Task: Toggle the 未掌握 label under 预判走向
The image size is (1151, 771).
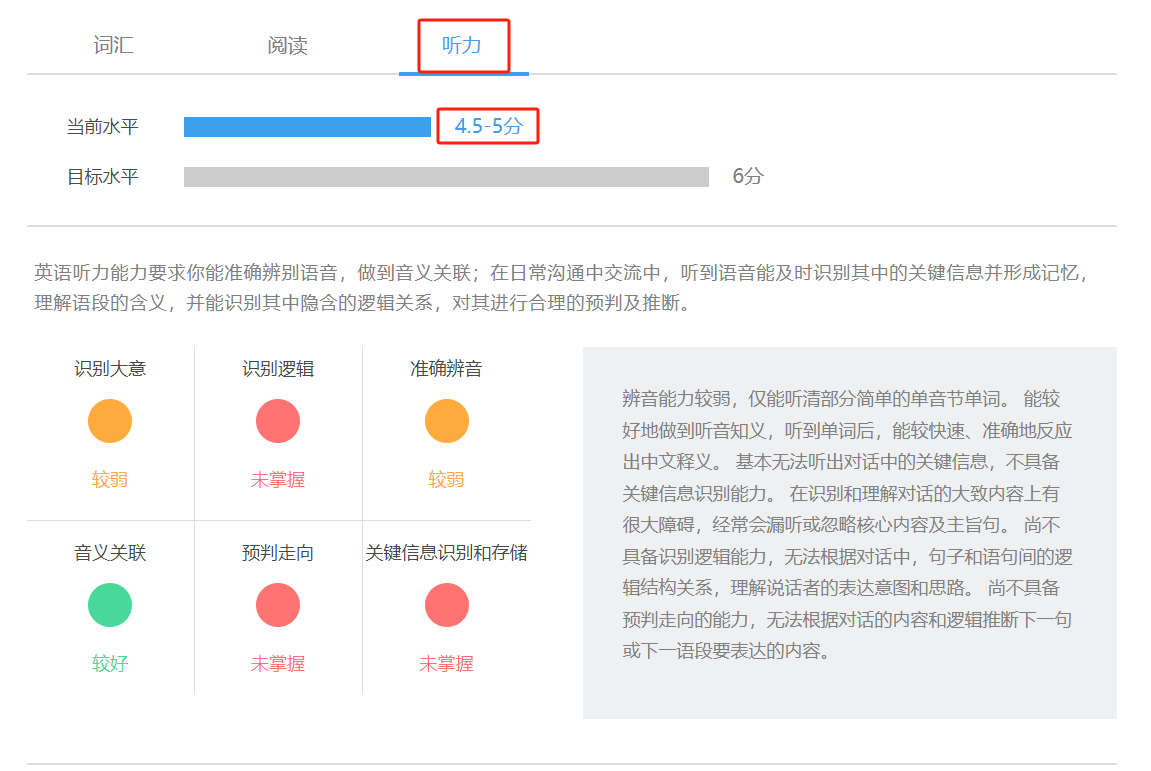Action: pyautogui.click(x=278, y=662)
